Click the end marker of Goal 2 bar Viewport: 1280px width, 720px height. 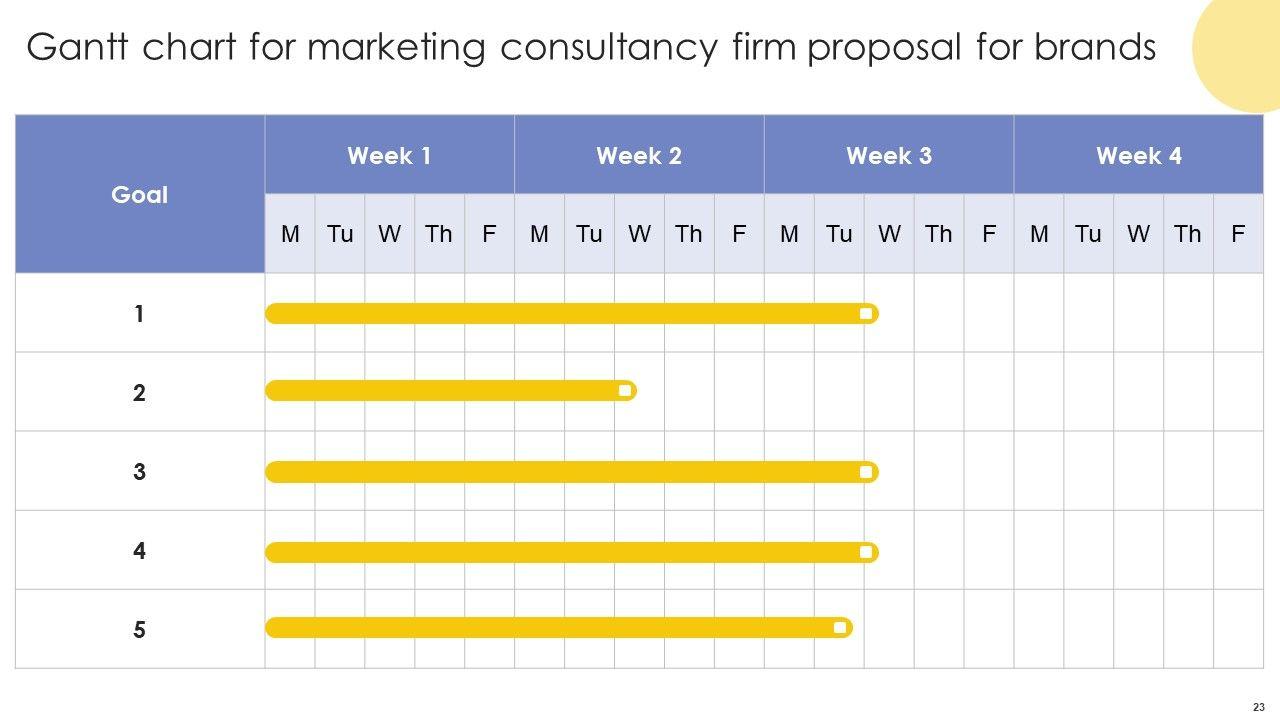625,391
